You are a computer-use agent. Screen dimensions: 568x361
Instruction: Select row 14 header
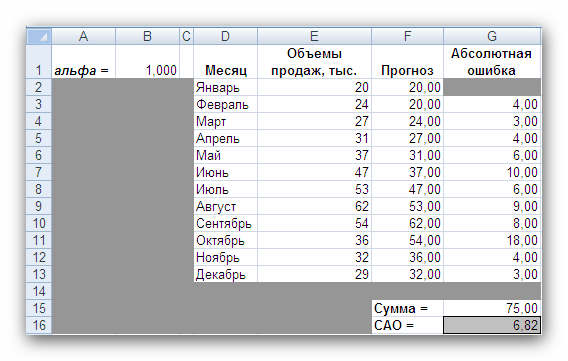[39, 291]
